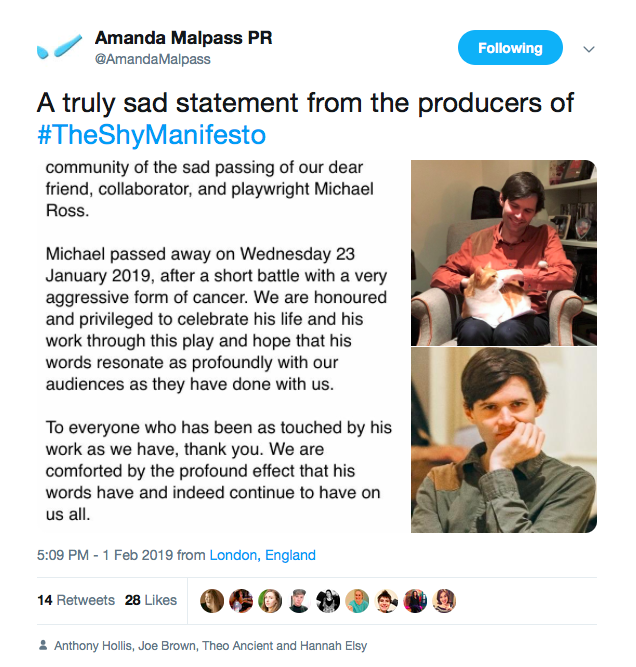Click the second liker avatar in row
The height and width of the screenshot is (667, 636).
[241, 600]
